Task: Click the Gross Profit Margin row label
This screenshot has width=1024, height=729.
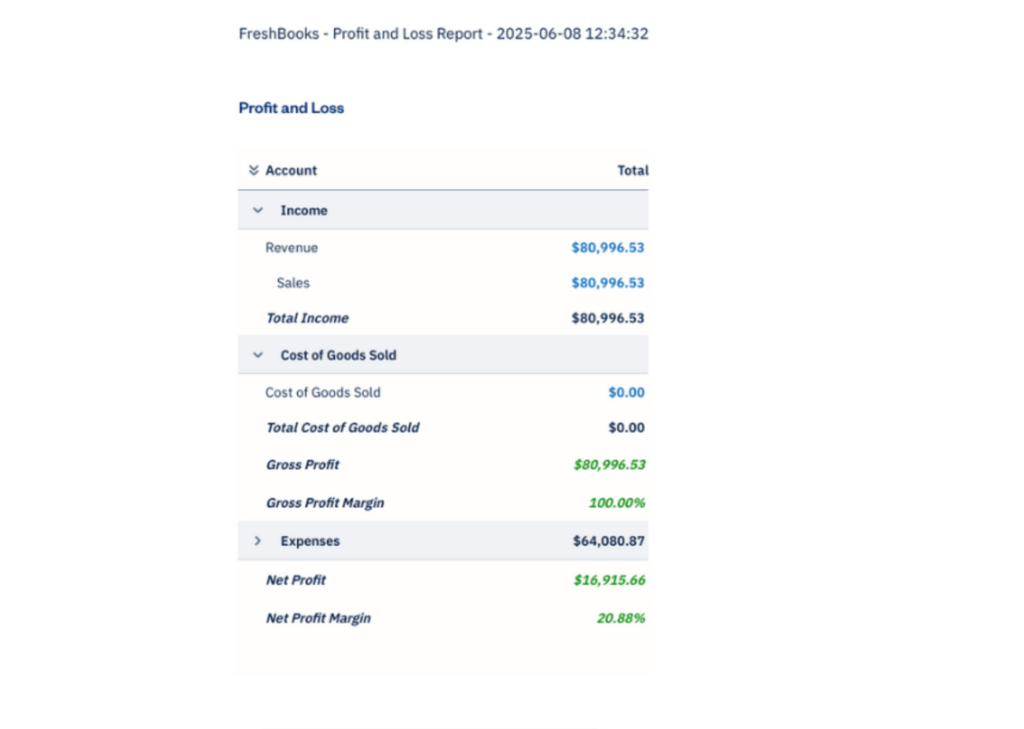Action: click(325, 503)
